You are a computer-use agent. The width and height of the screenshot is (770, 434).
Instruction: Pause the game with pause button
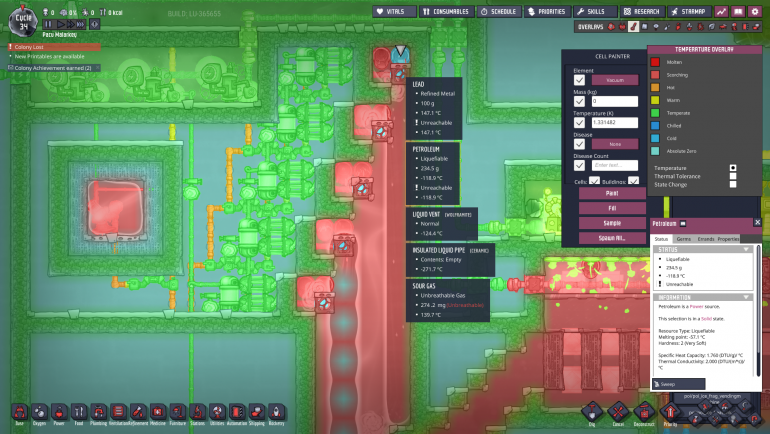[x=49, y=23]
